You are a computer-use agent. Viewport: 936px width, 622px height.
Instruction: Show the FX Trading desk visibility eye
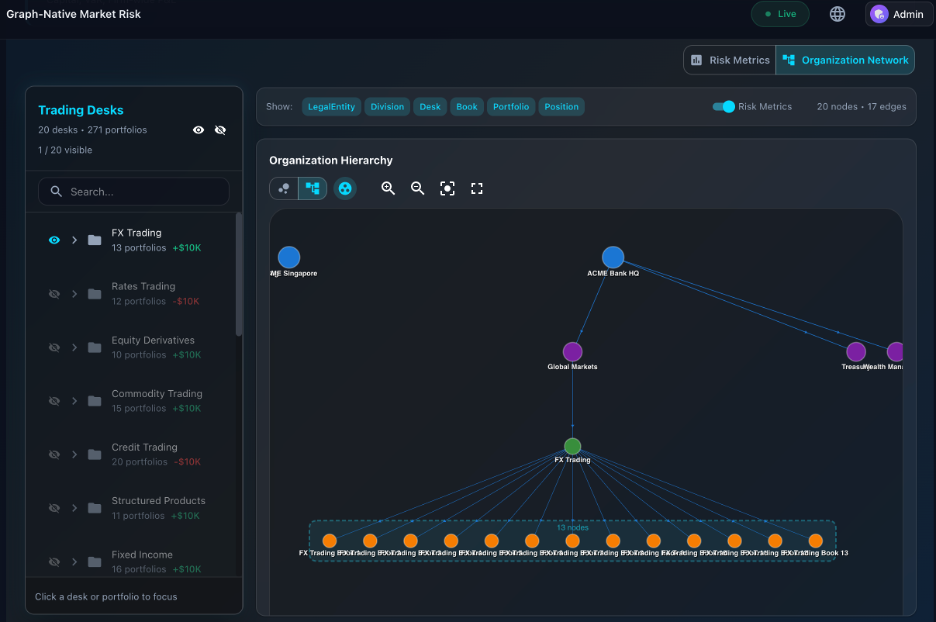pos(54,240)
